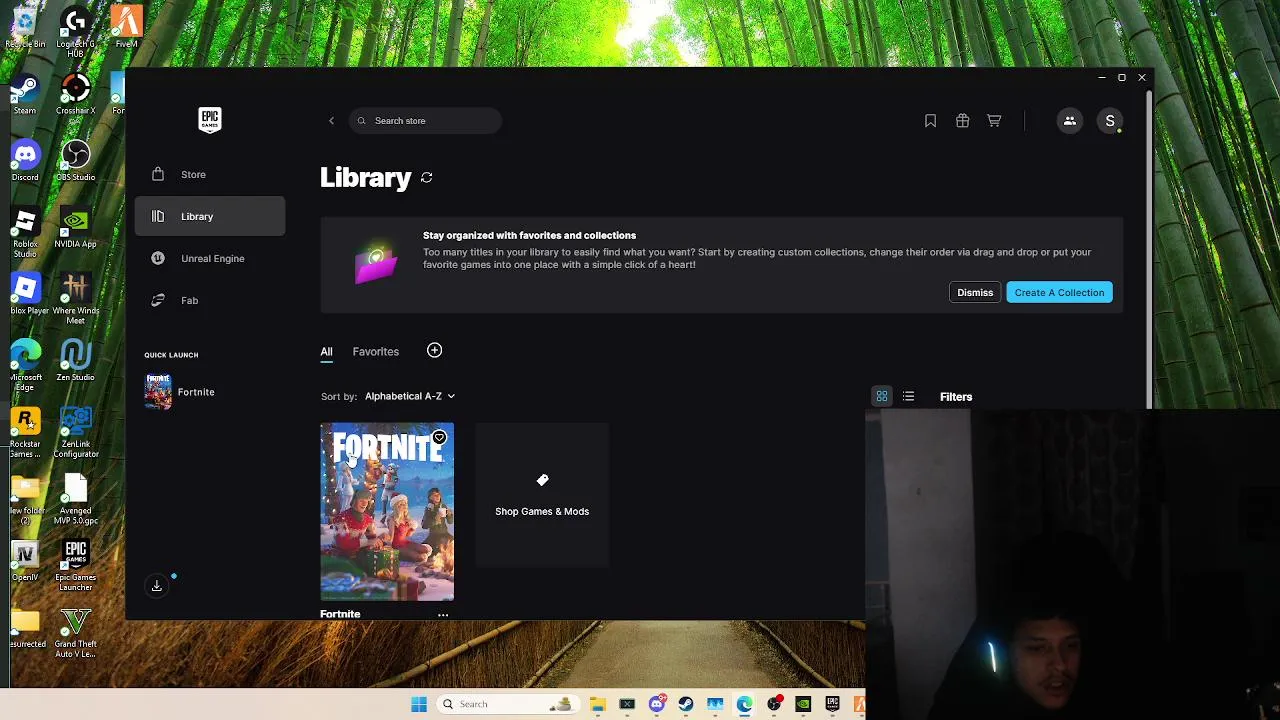This screenshot has height=720, width=1280.
Task: Select Recycle Bin desktop icon
Action: (25, 29)
